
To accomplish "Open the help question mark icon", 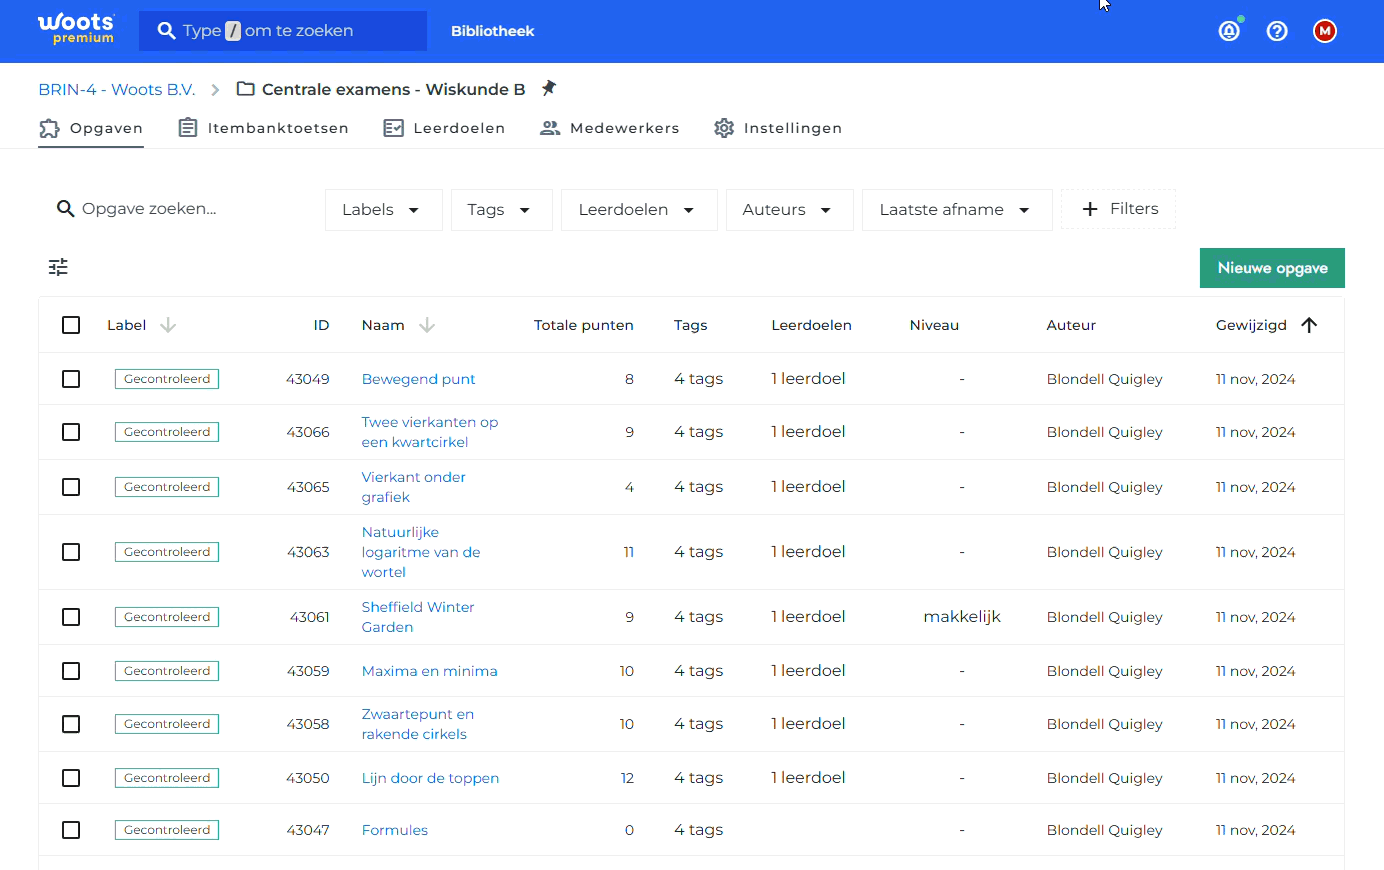I will [1277, 31].
